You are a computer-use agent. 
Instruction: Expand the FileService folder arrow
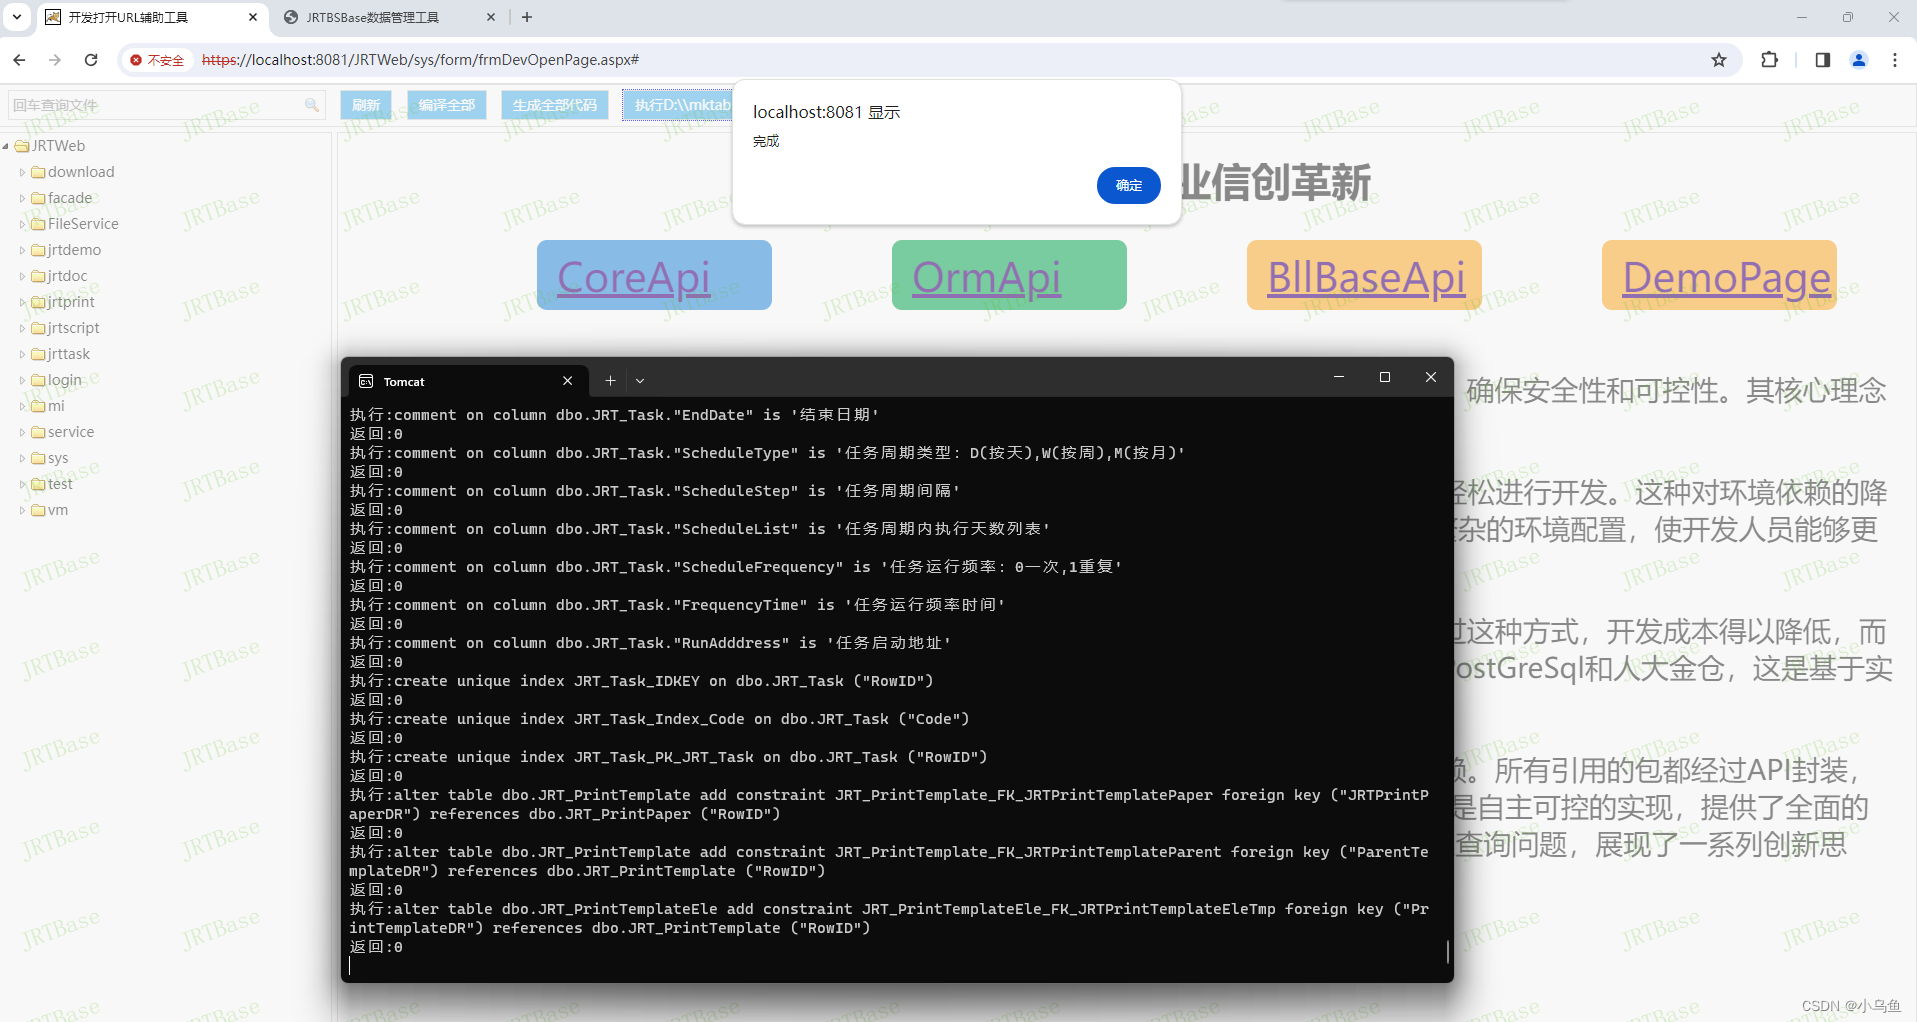23,224
